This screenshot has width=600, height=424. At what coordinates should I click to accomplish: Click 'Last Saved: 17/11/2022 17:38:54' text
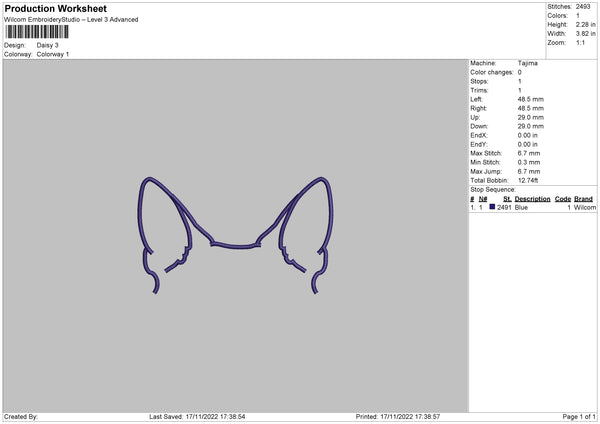click(197, 417)
